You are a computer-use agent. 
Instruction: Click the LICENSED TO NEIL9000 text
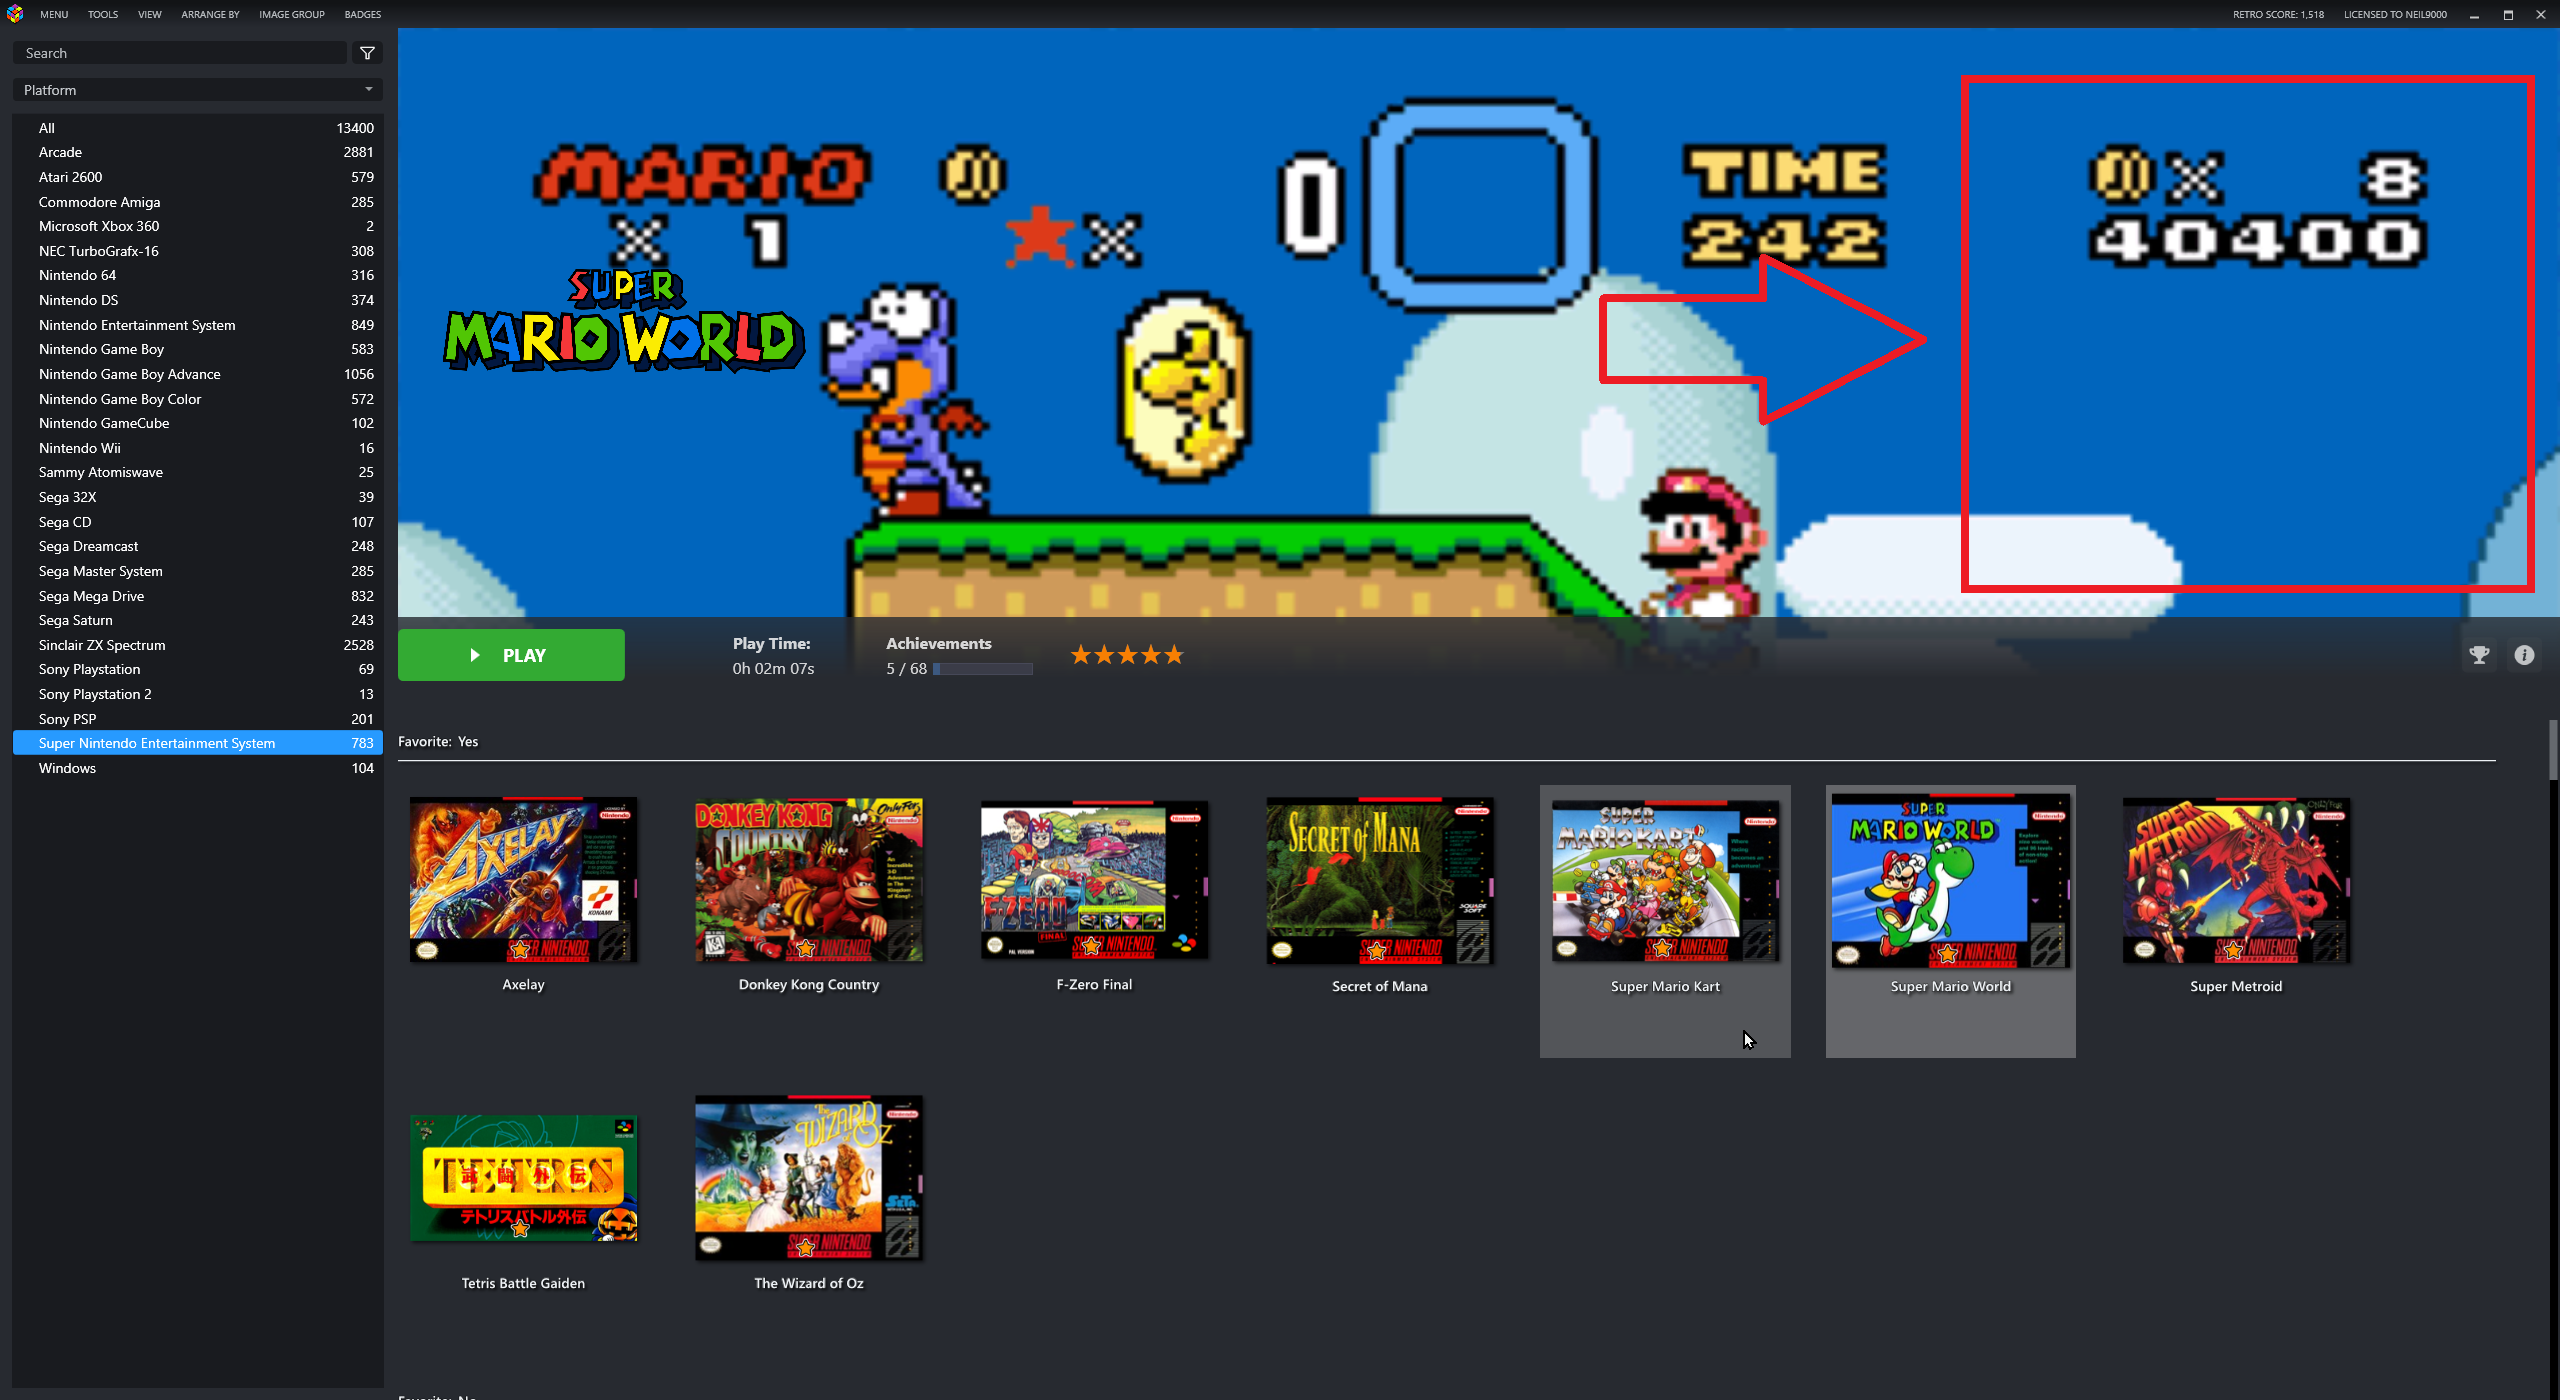[2395, 14]
